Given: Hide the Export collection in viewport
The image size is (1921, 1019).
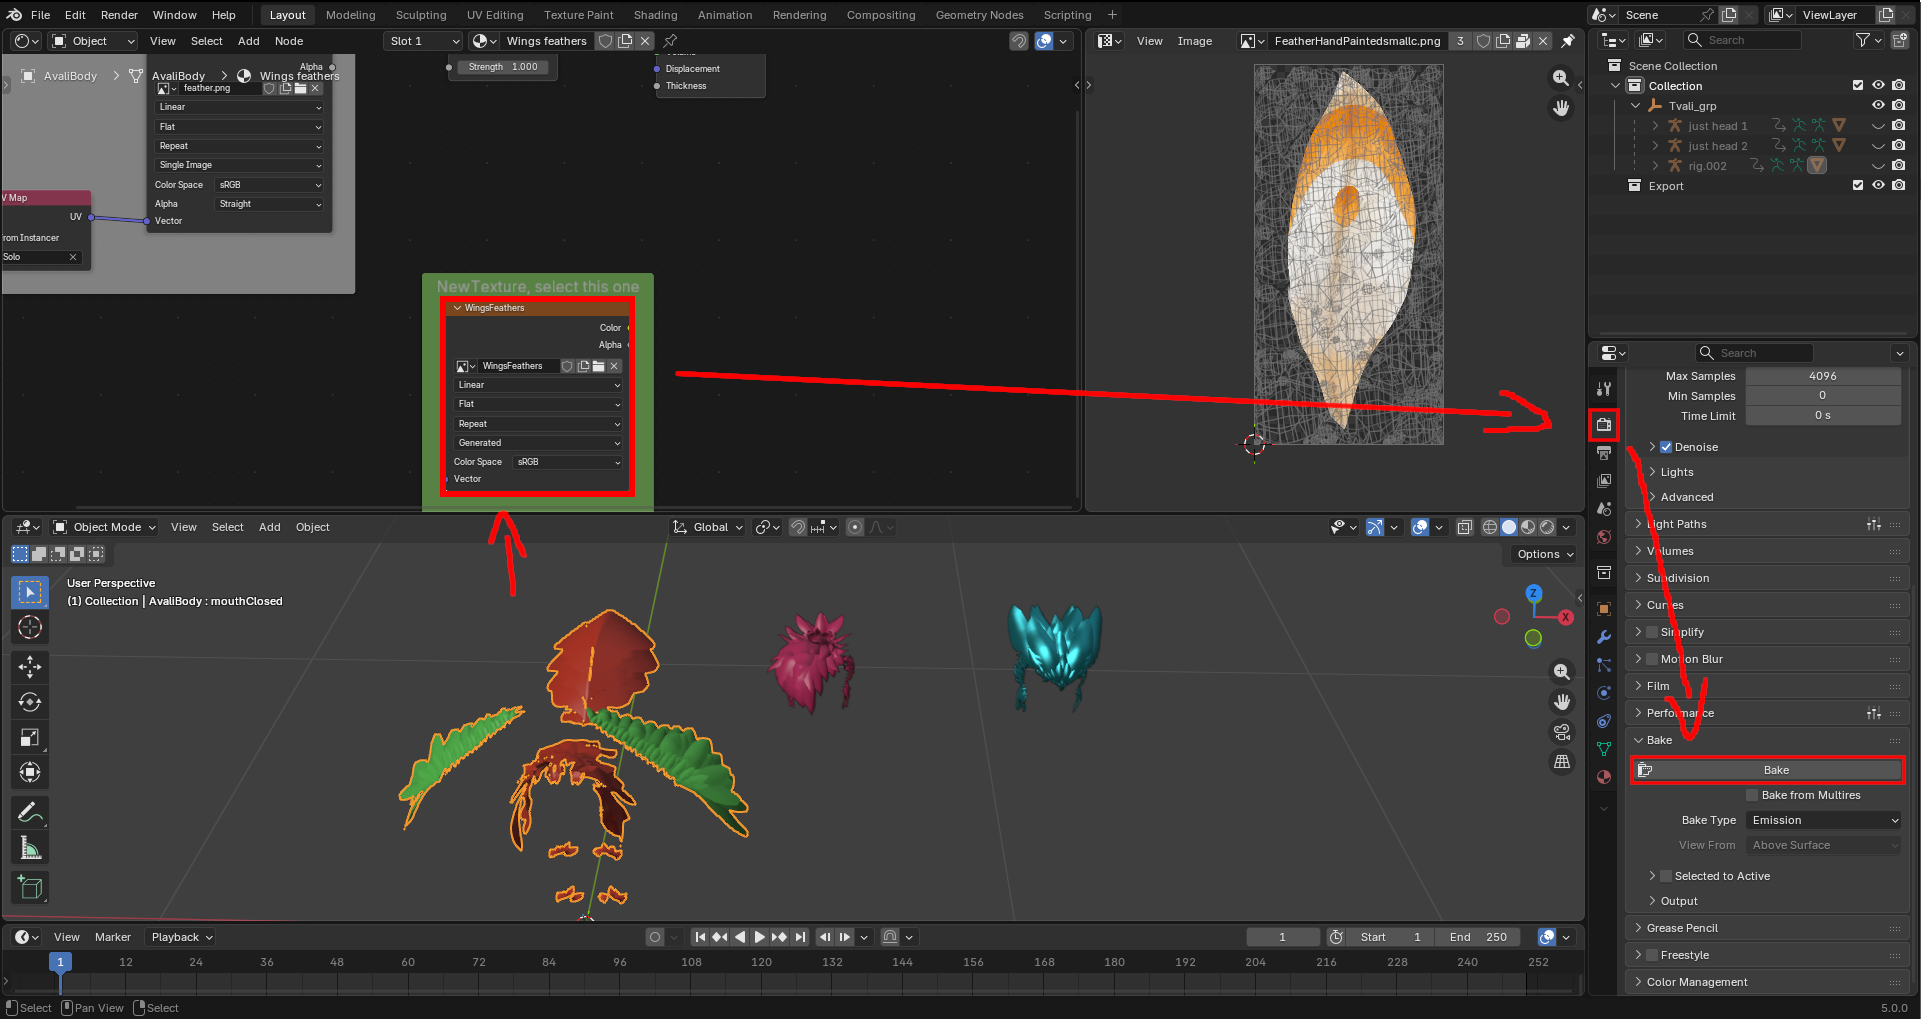Looking at the screenshot, I should (x=1878, y=186).
